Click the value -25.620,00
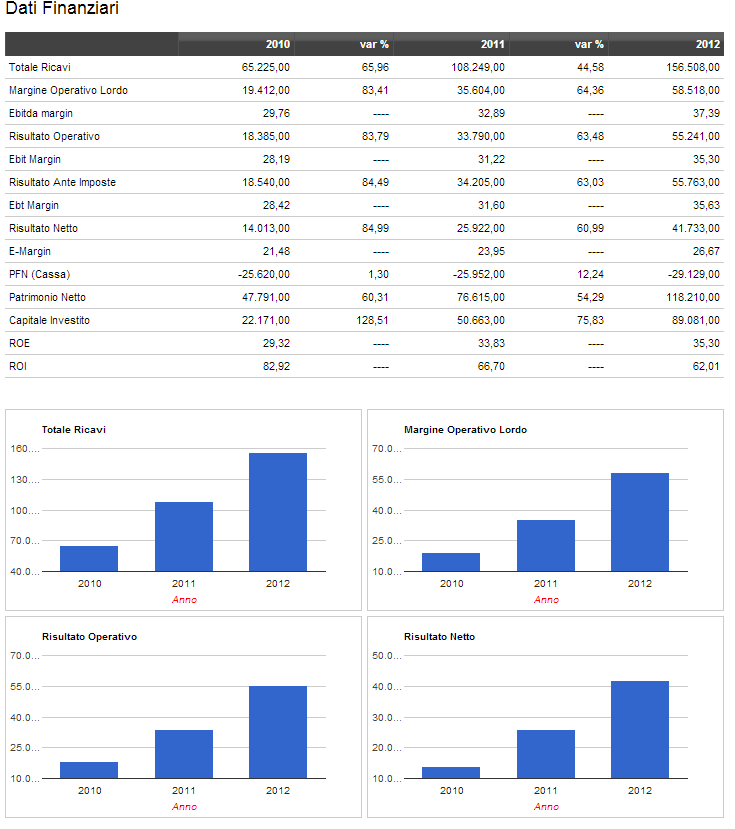Image resolution: width=735 pixels, height=829 pixels. (264, 274)
